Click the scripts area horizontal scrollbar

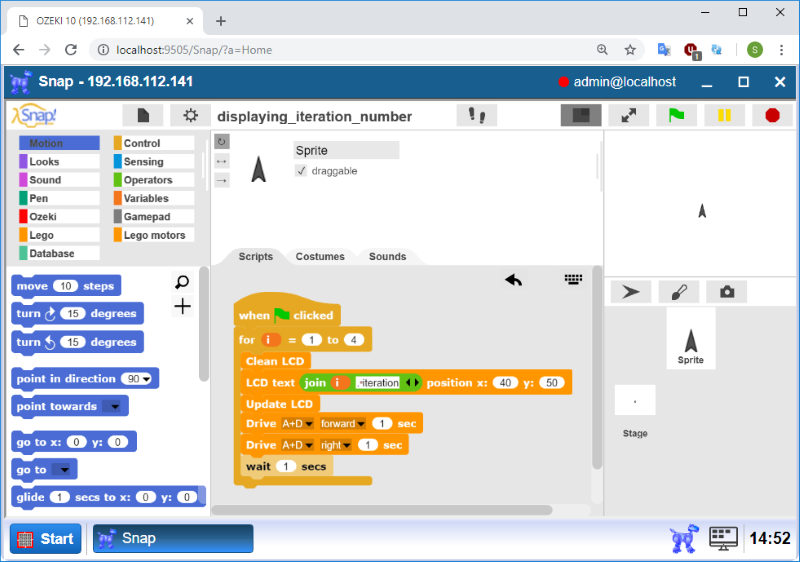click(x=382, y=510)
